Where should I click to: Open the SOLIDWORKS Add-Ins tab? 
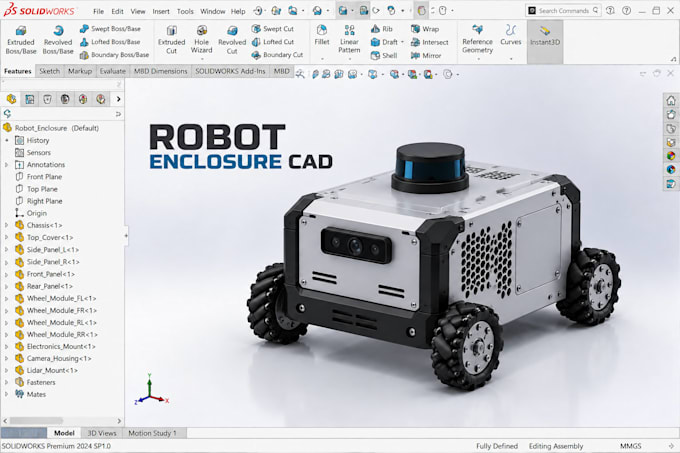pyautogui.click(x=230, y=71)
